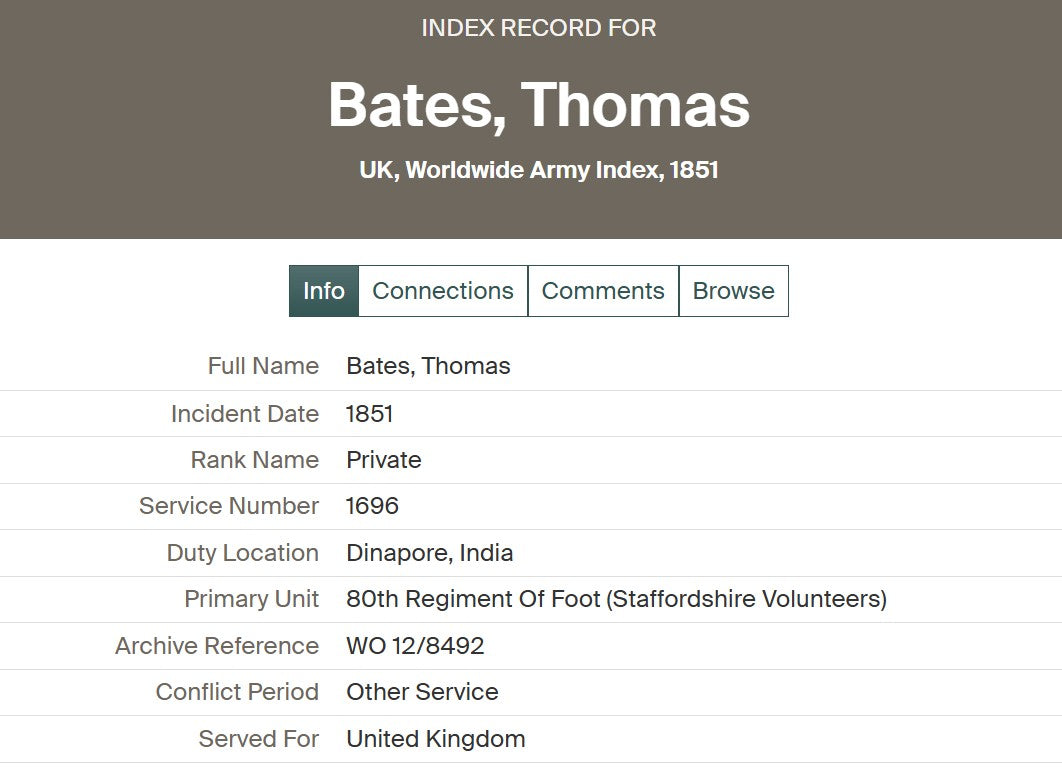Click the archive reference "WO 12/8492"

(x=415, y=646)
